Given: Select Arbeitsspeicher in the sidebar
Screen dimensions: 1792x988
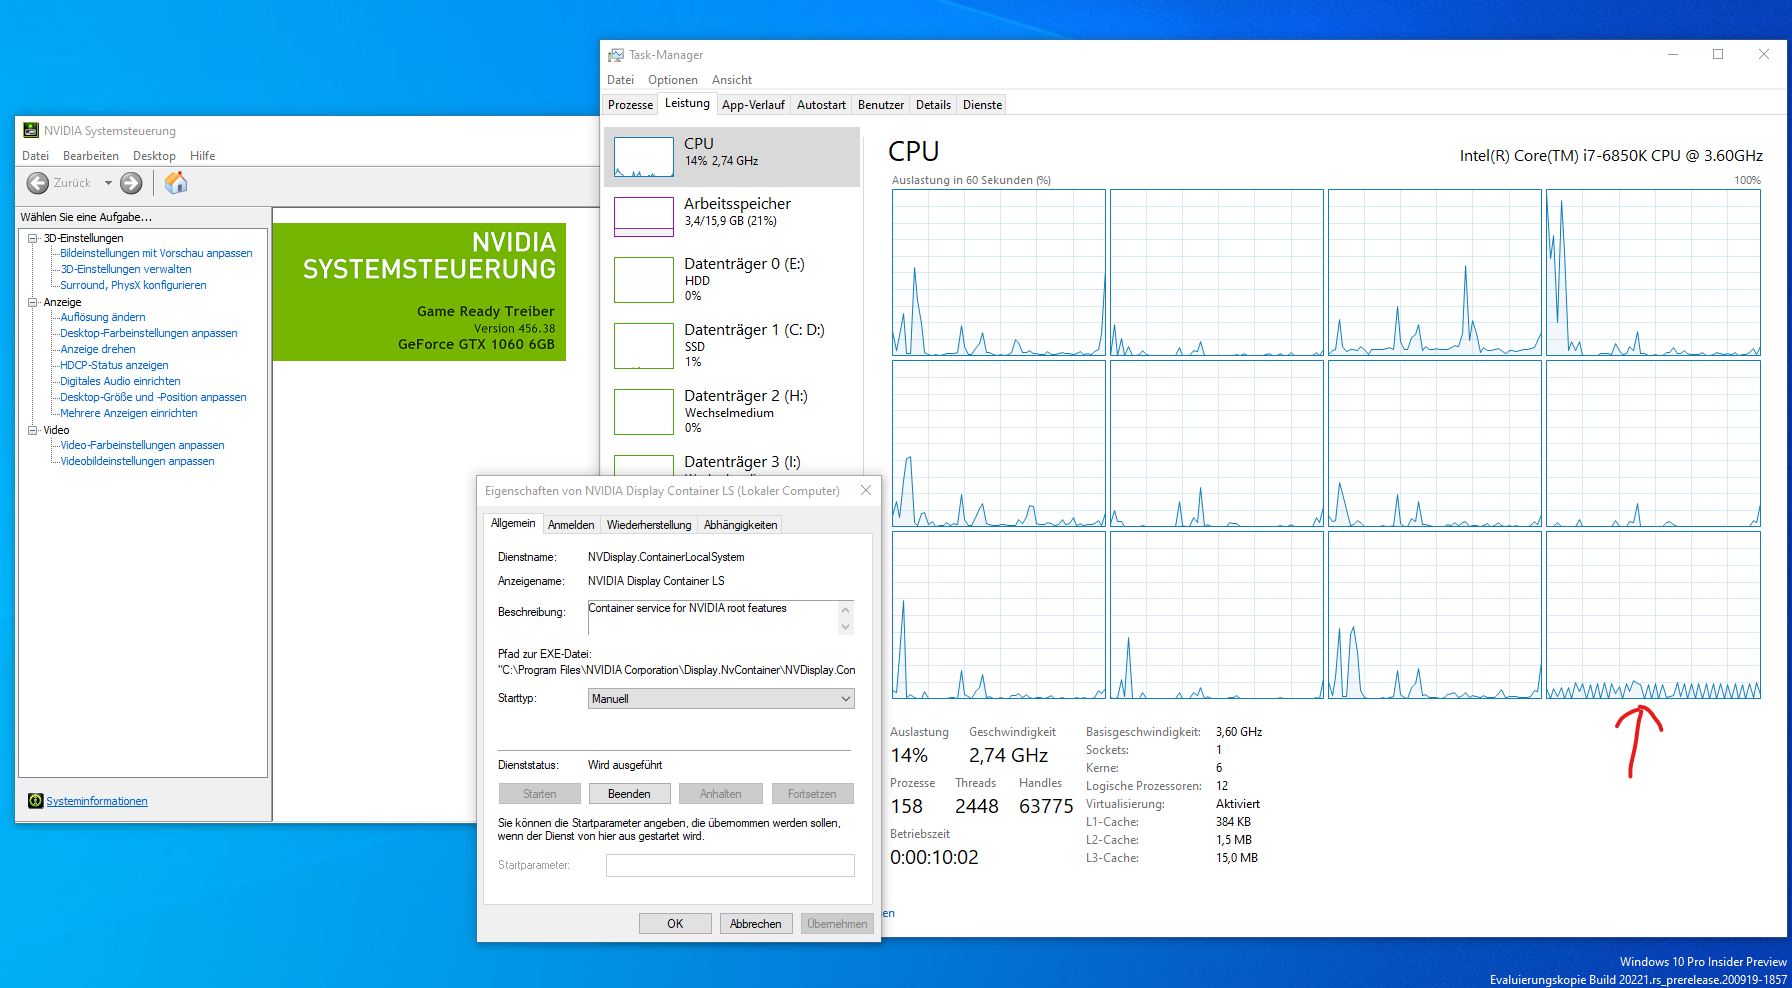Looking at the screenshot, I should [732, 217].
